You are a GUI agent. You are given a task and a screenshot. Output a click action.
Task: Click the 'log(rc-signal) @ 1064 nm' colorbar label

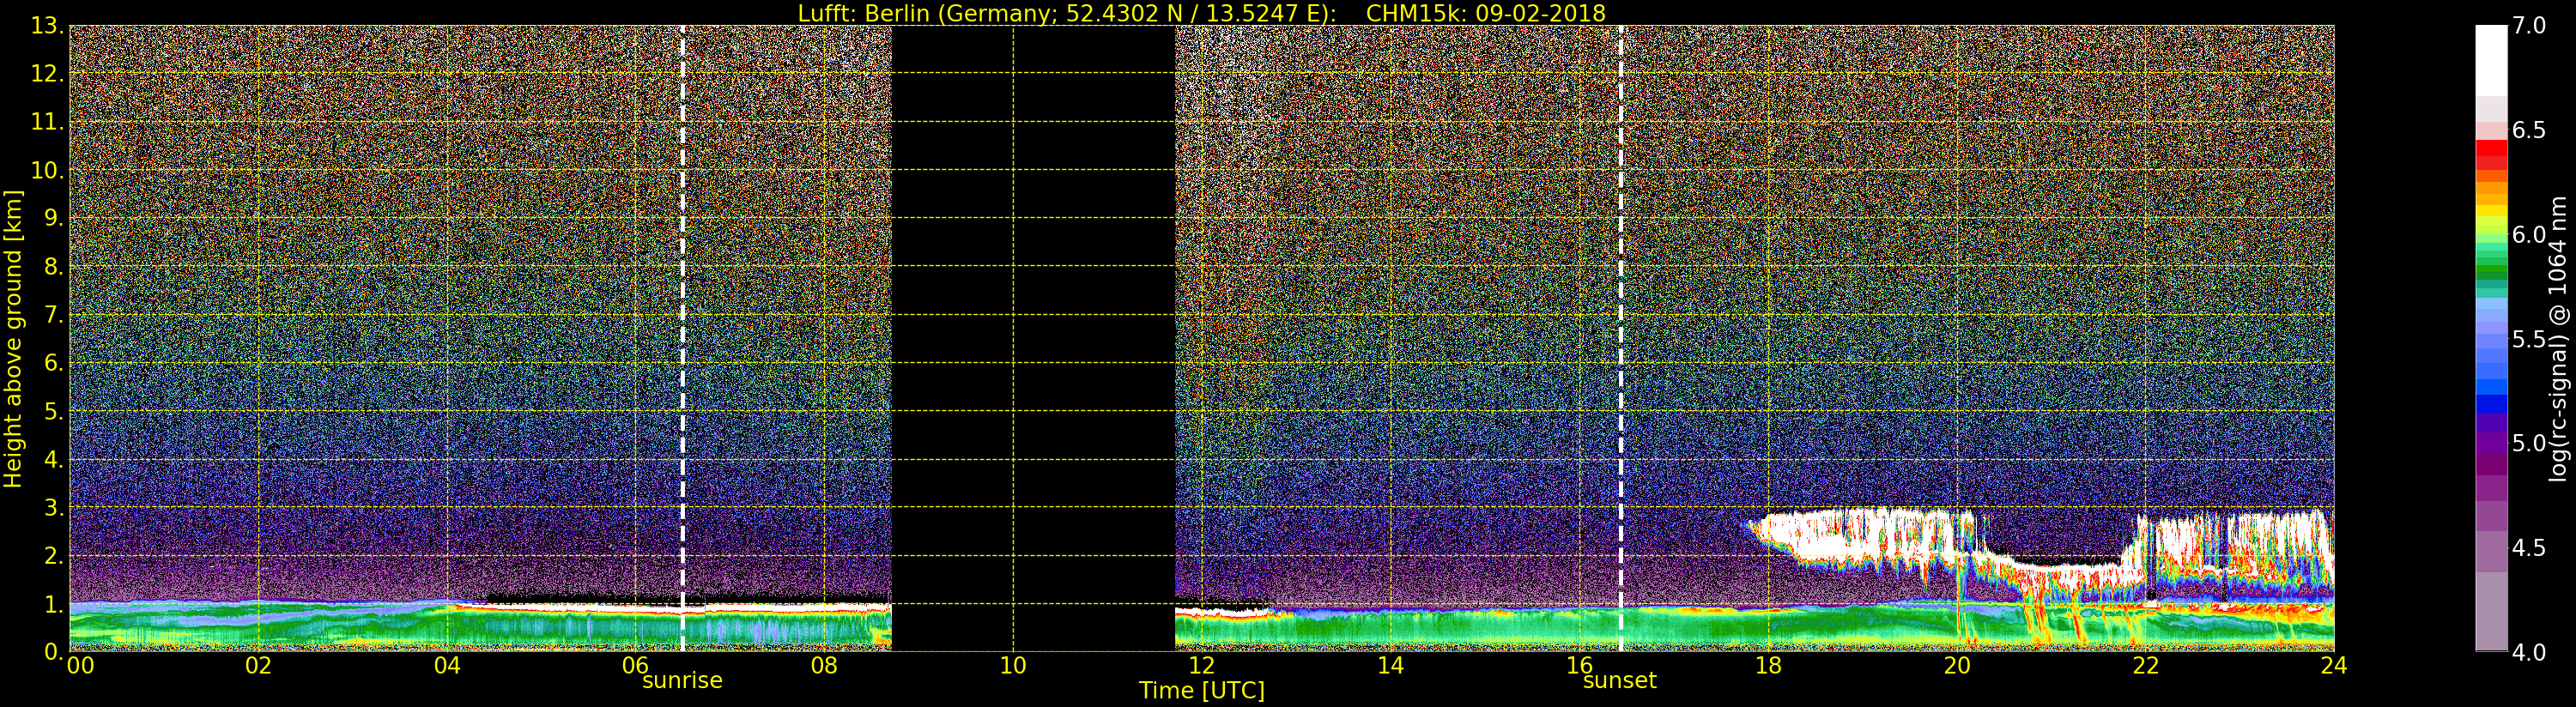tap(2558, 339)
